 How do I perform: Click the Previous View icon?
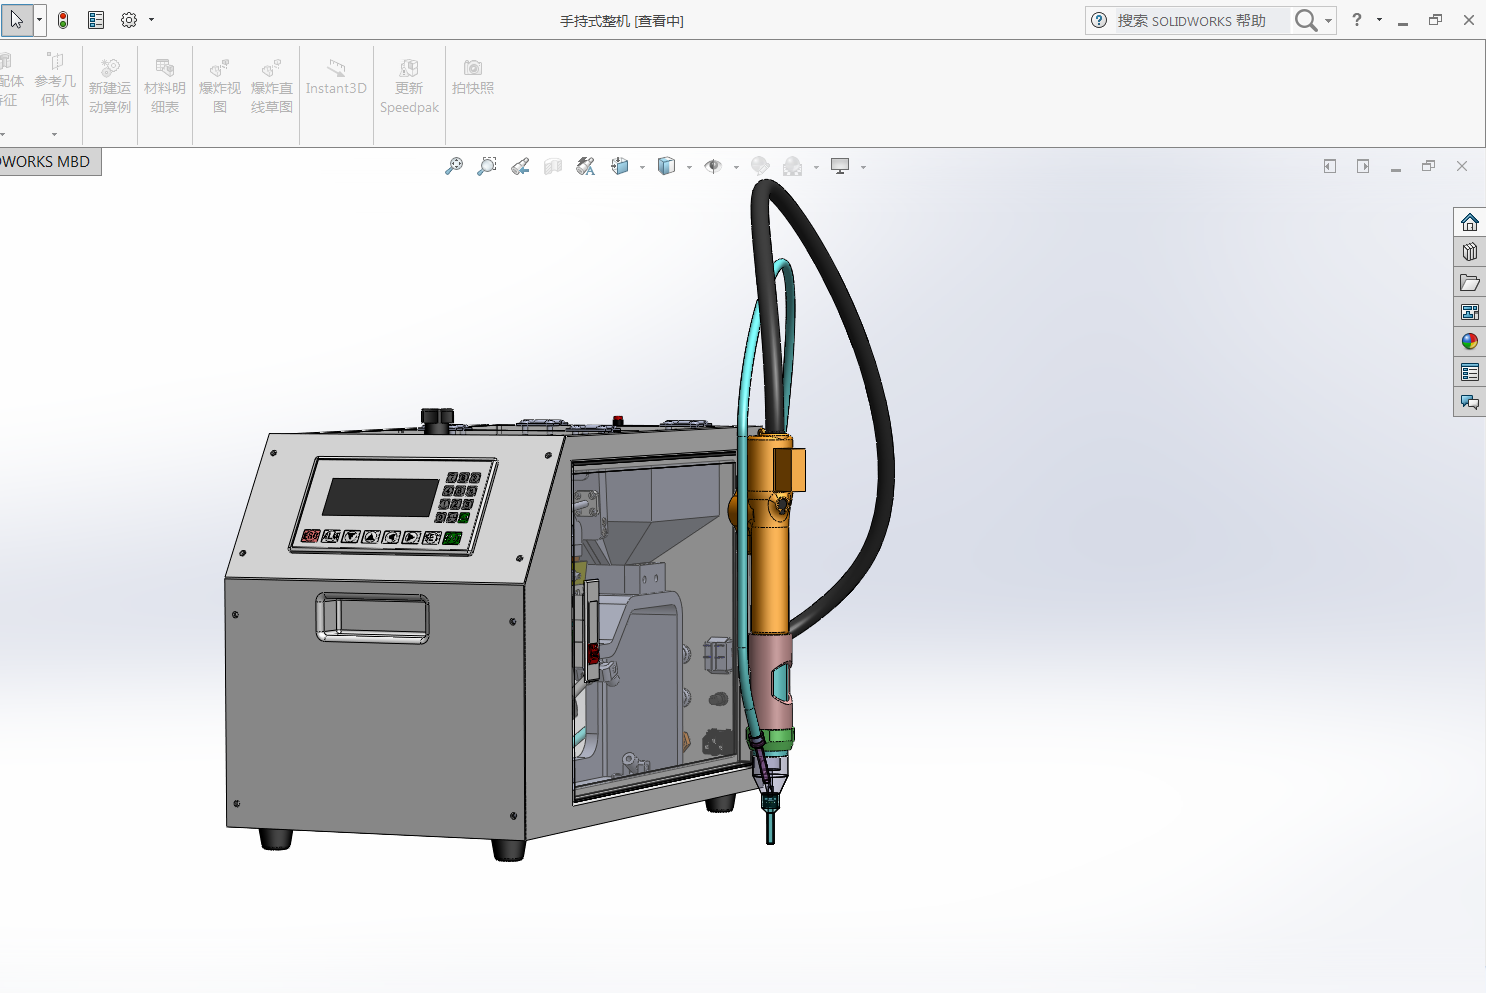pyautogui.click(x=520, y=166)
